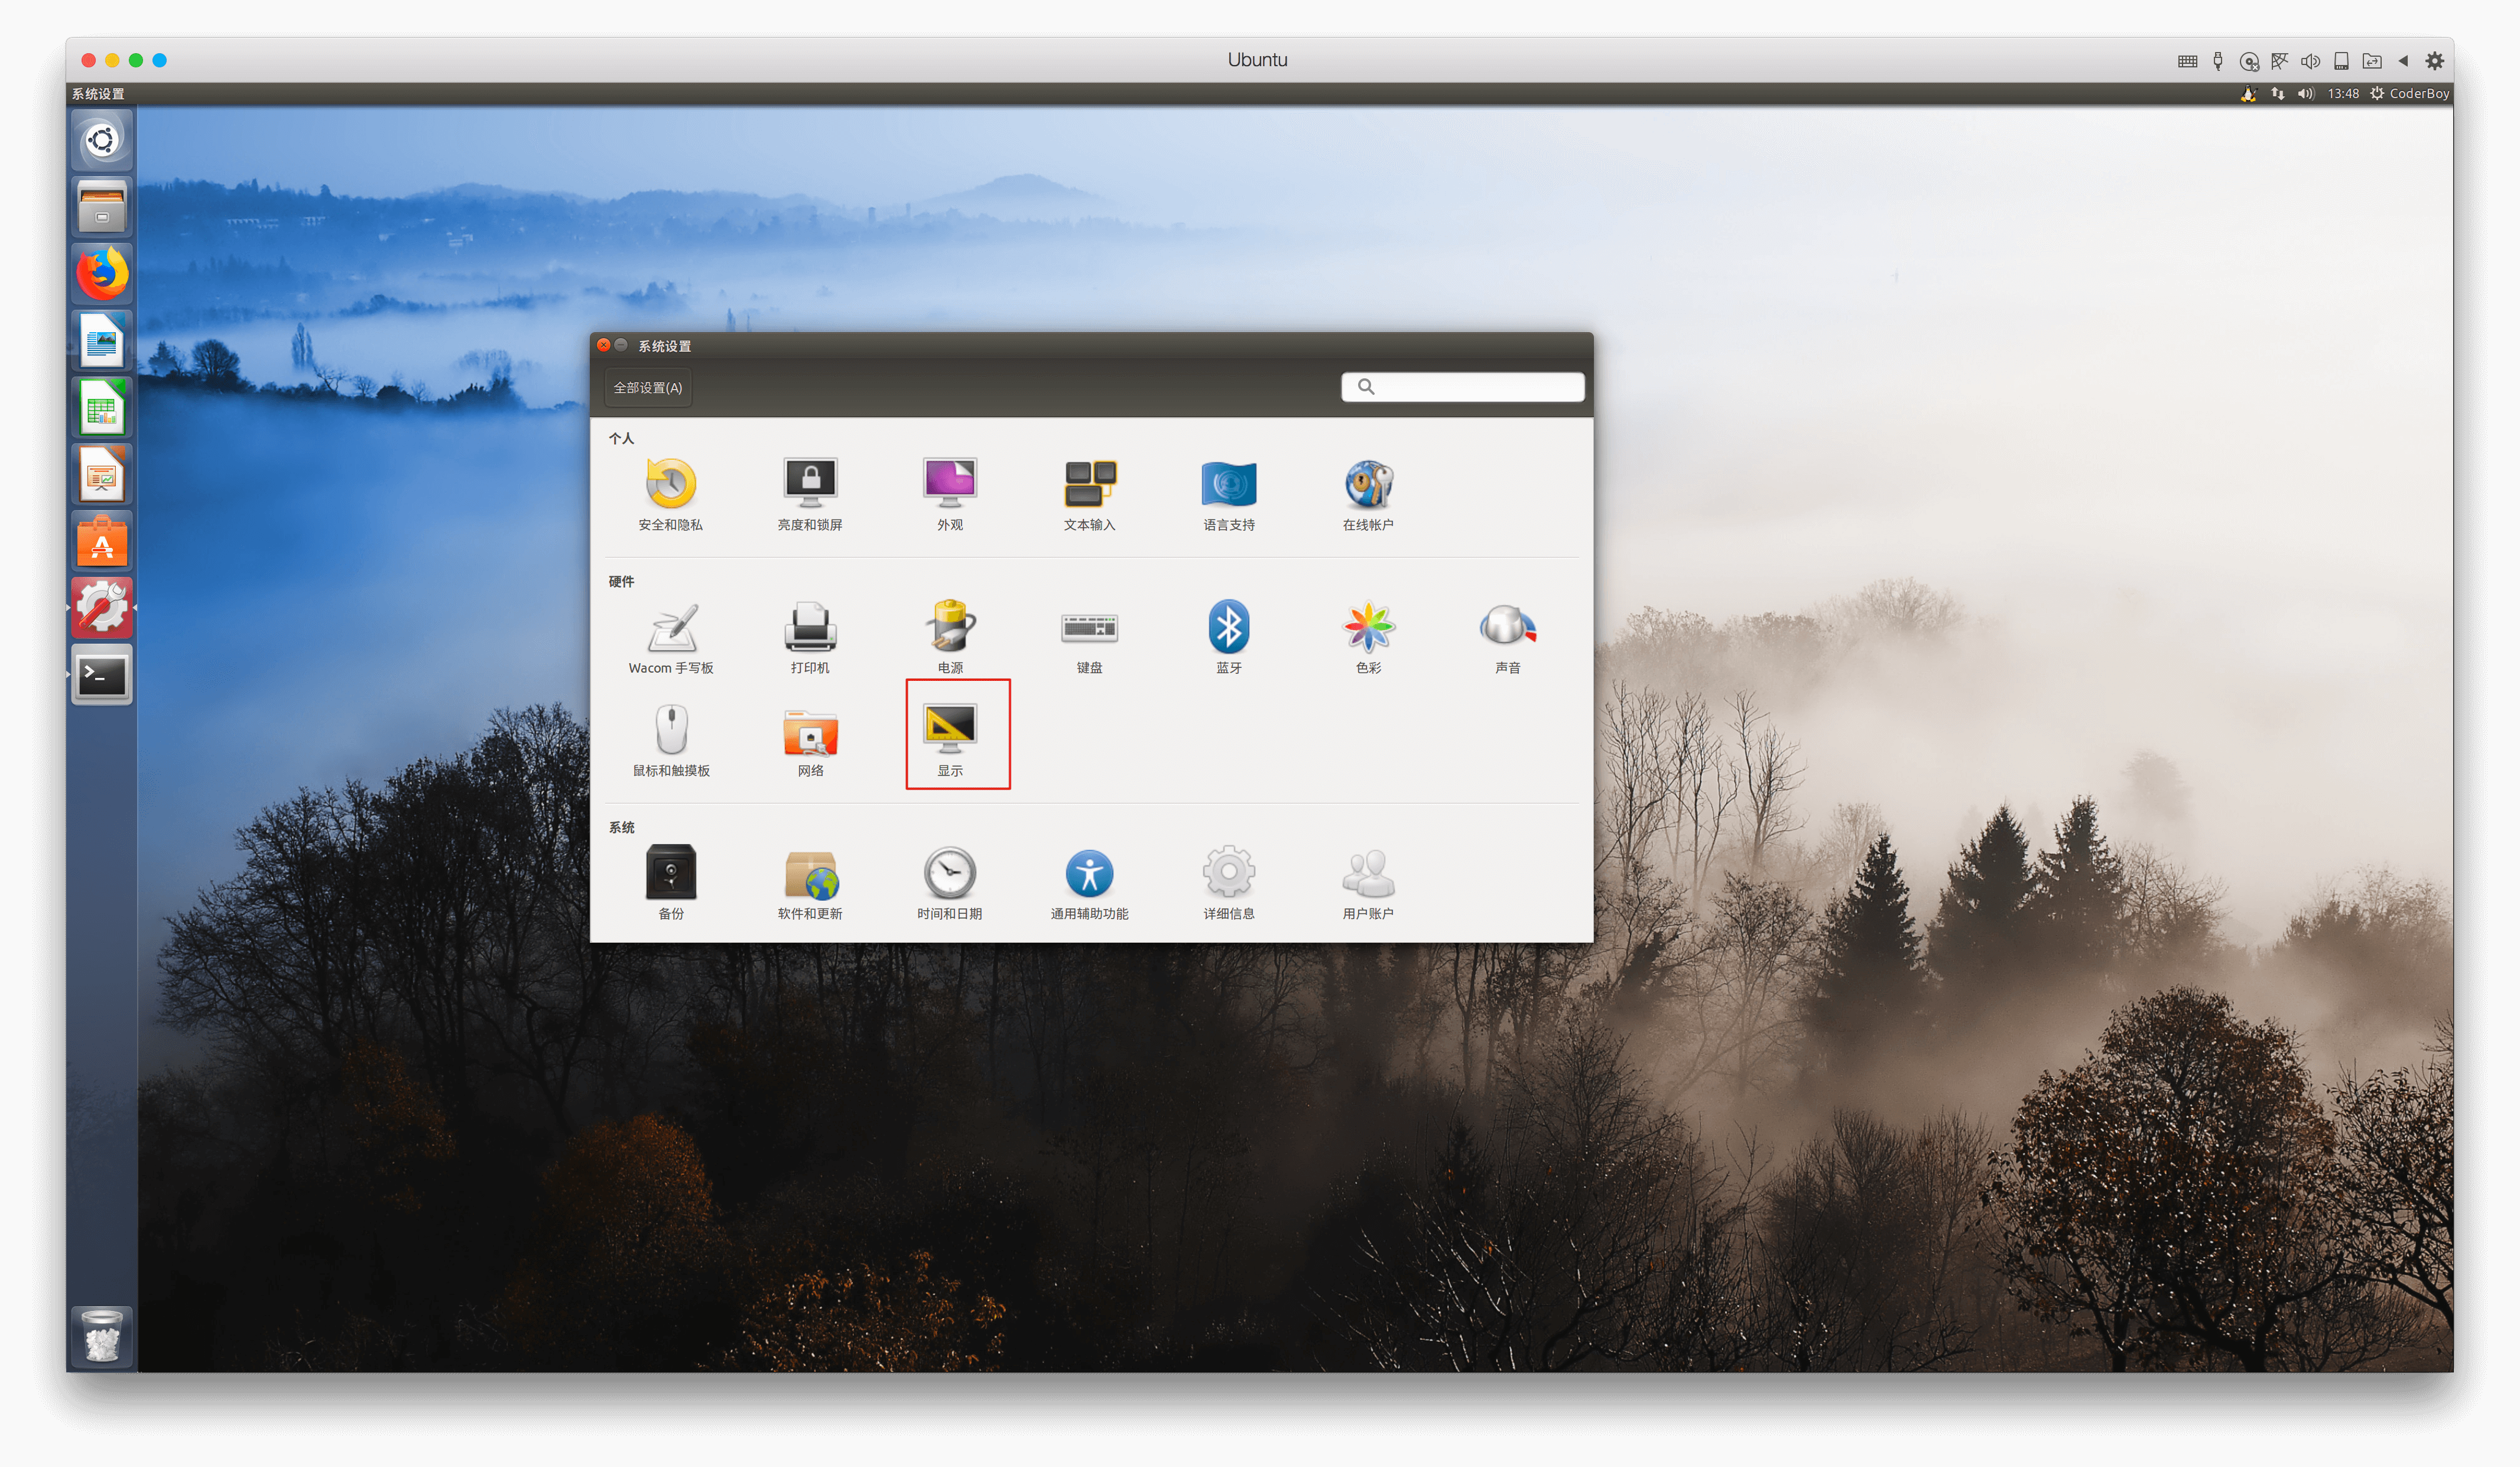Open Brightness & Lock (亮度和锁屏) settings

810,494
